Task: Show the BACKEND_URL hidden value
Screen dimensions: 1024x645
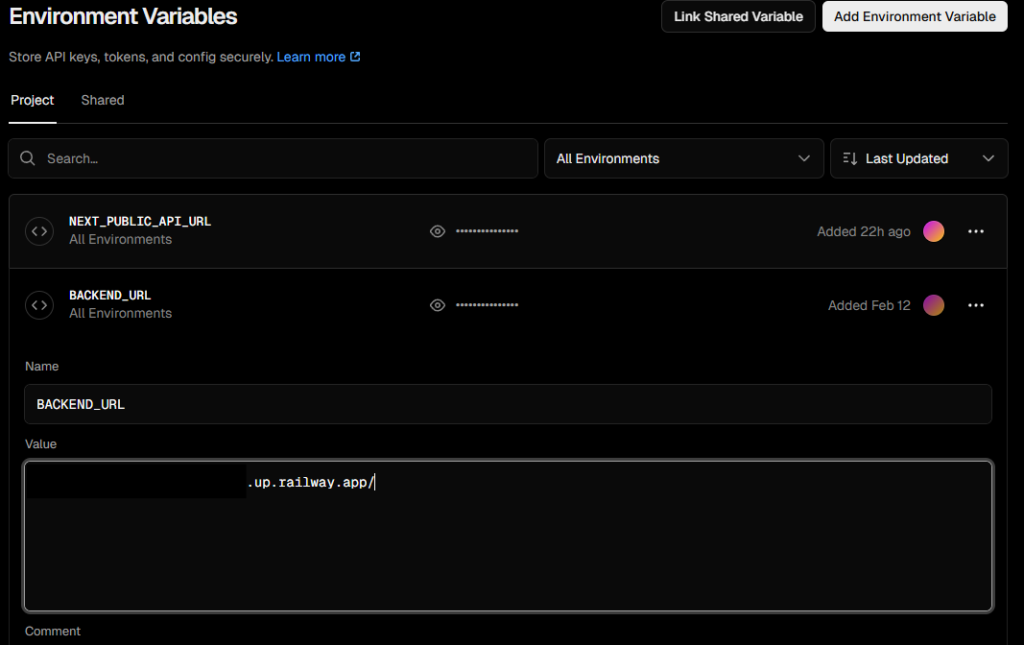Action: (x=437, y=305)
